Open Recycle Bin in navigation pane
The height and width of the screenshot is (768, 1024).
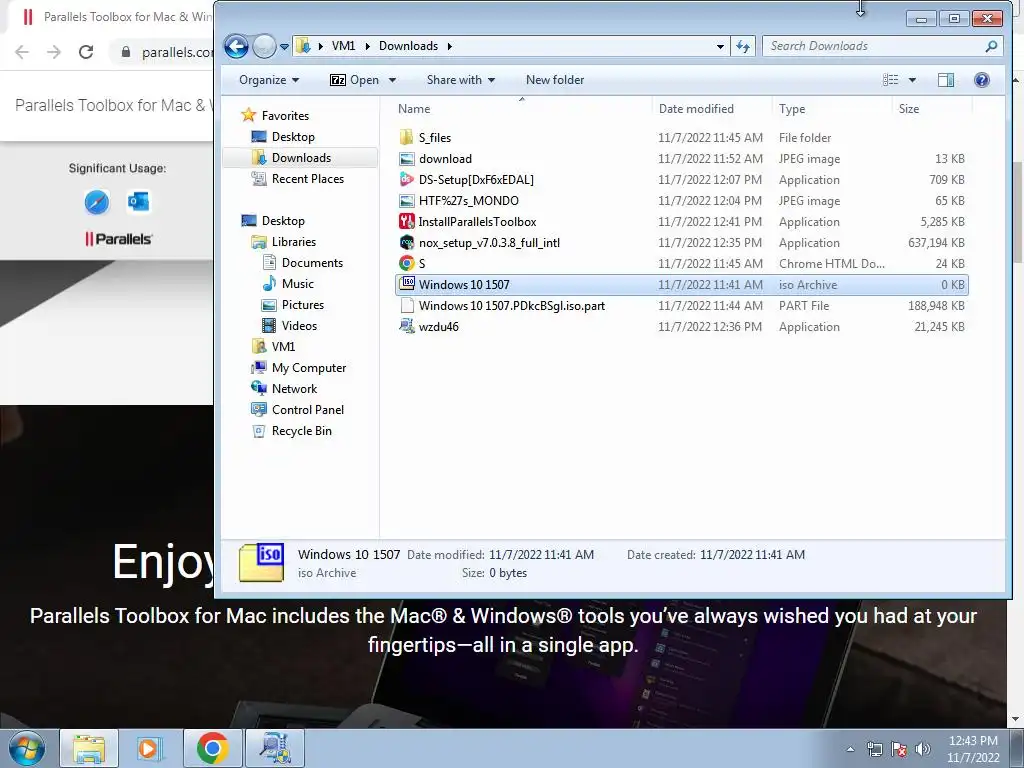[301, 430]
